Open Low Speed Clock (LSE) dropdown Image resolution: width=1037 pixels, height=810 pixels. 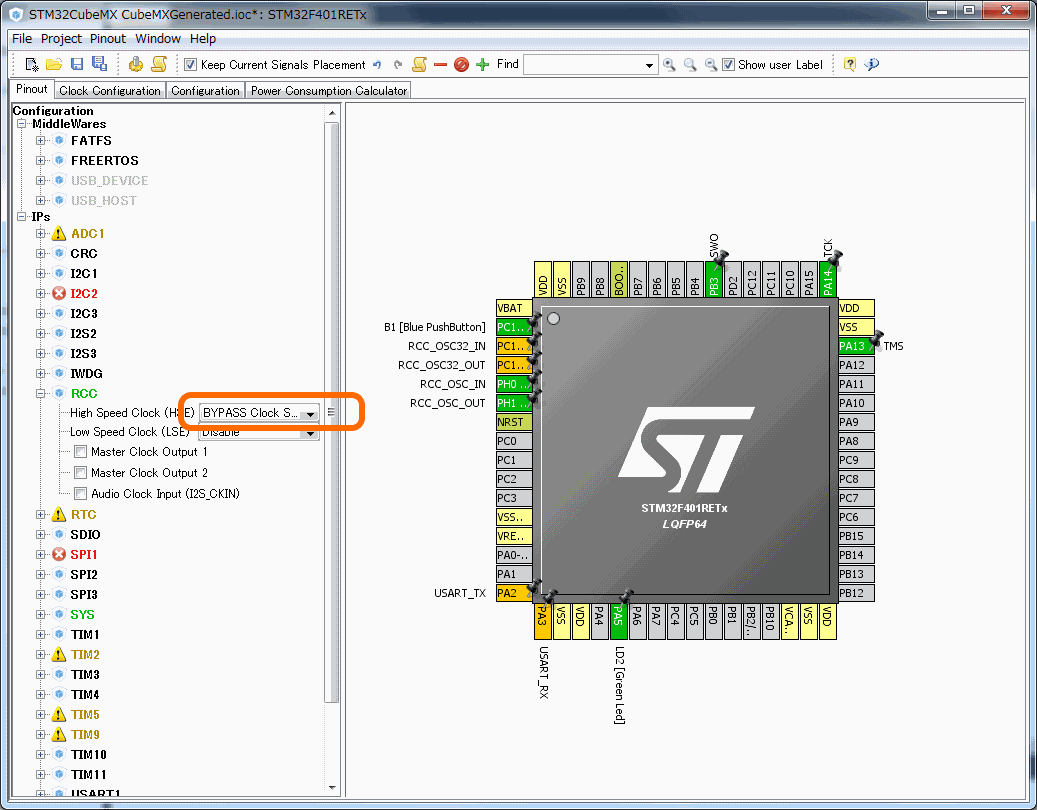point(310,433)
